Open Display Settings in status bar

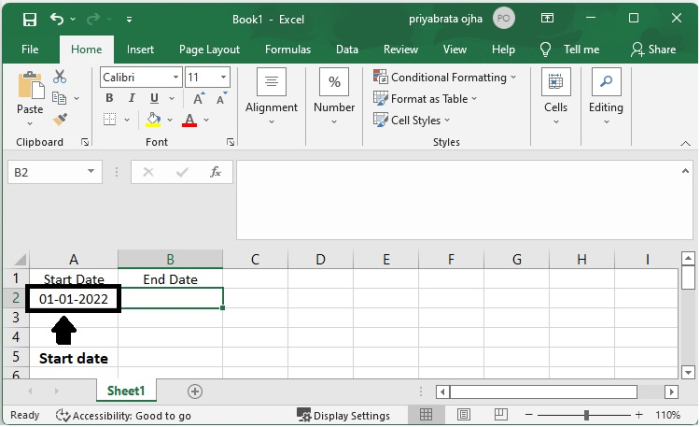coord(344,415)
